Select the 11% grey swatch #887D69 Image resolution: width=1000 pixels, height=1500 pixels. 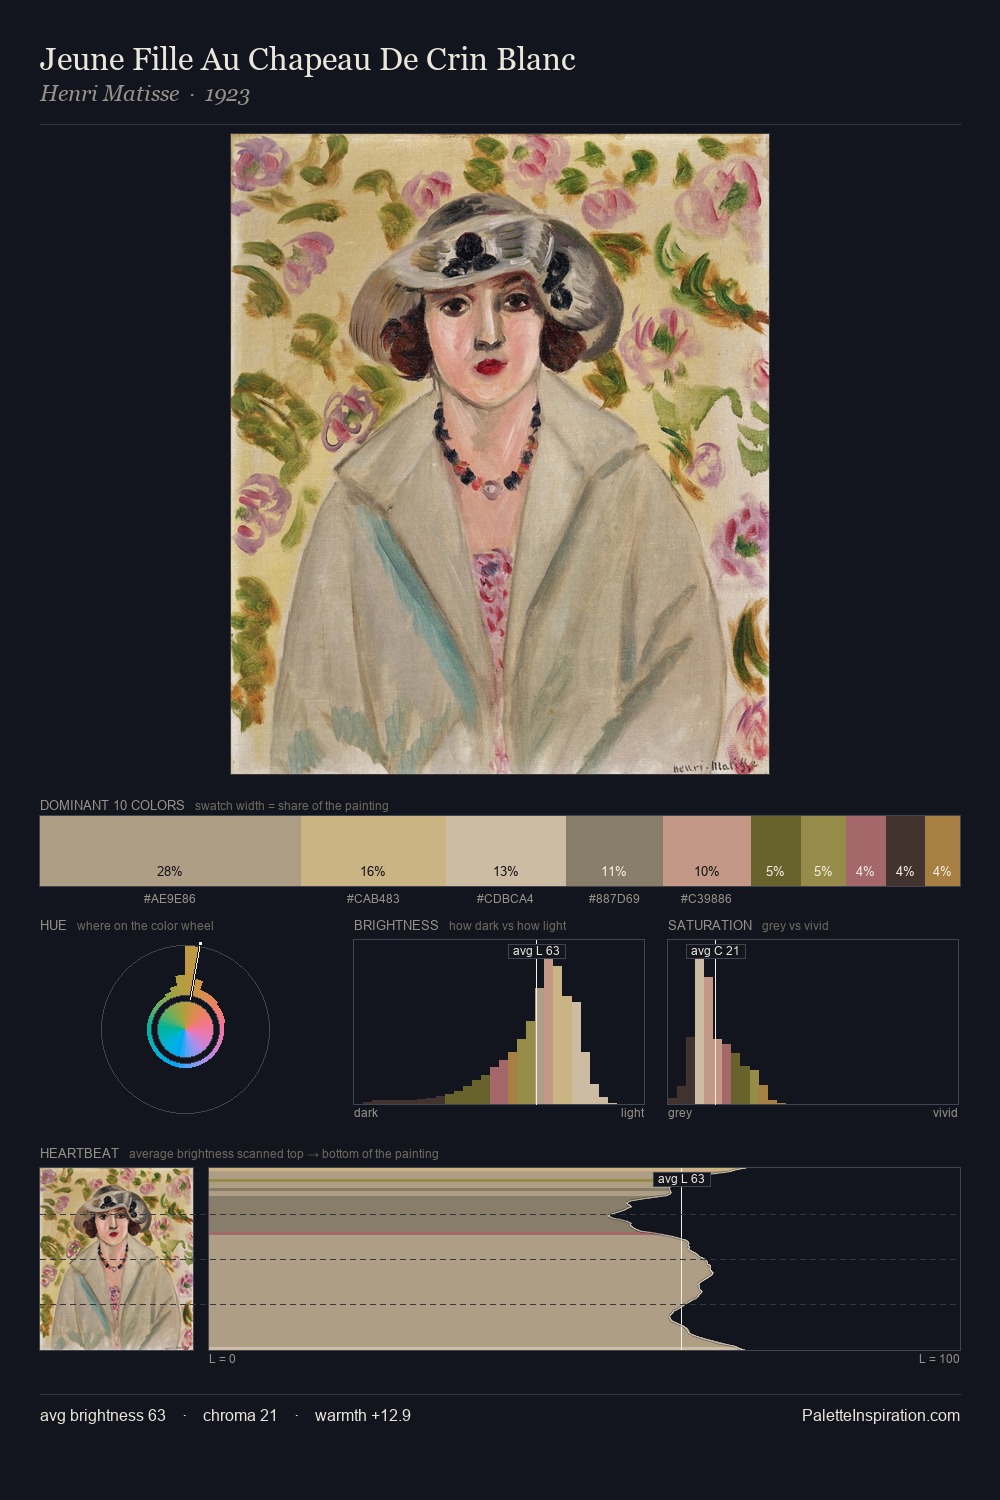tap(614, 851)
